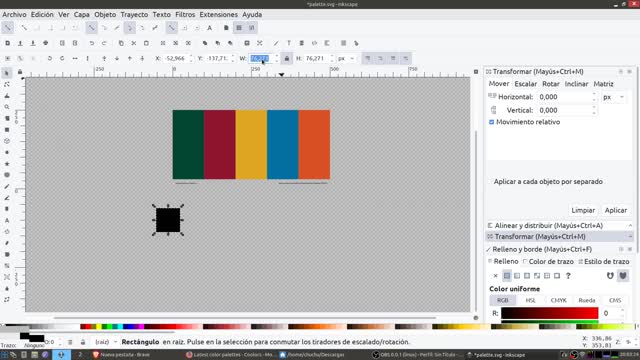Select the Spiral tool in the toolbox
This screenshot has height=360, width=640.
(x=7, y=175)
